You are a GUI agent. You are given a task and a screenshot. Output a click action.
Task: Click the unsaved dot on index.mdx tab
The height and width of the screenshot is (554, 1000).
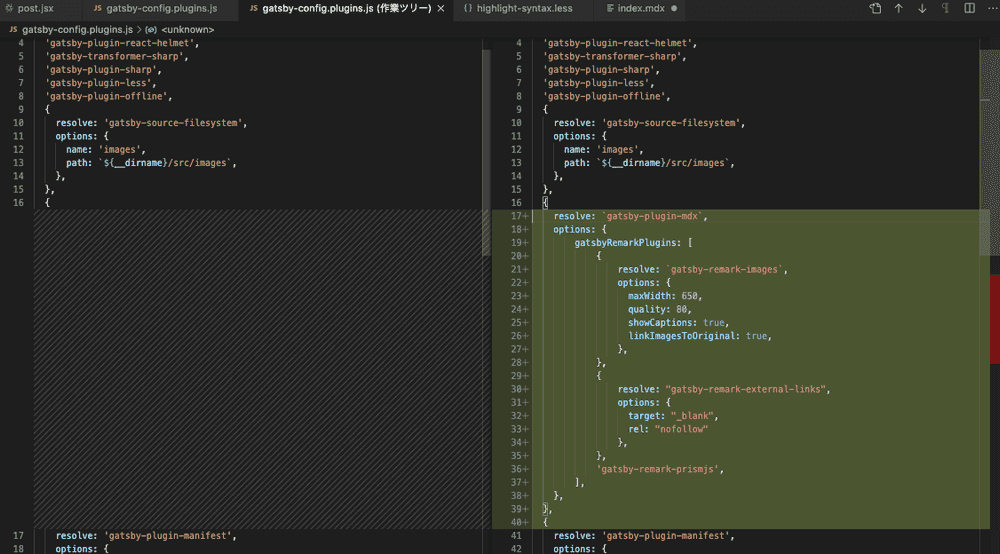point(674,8)
